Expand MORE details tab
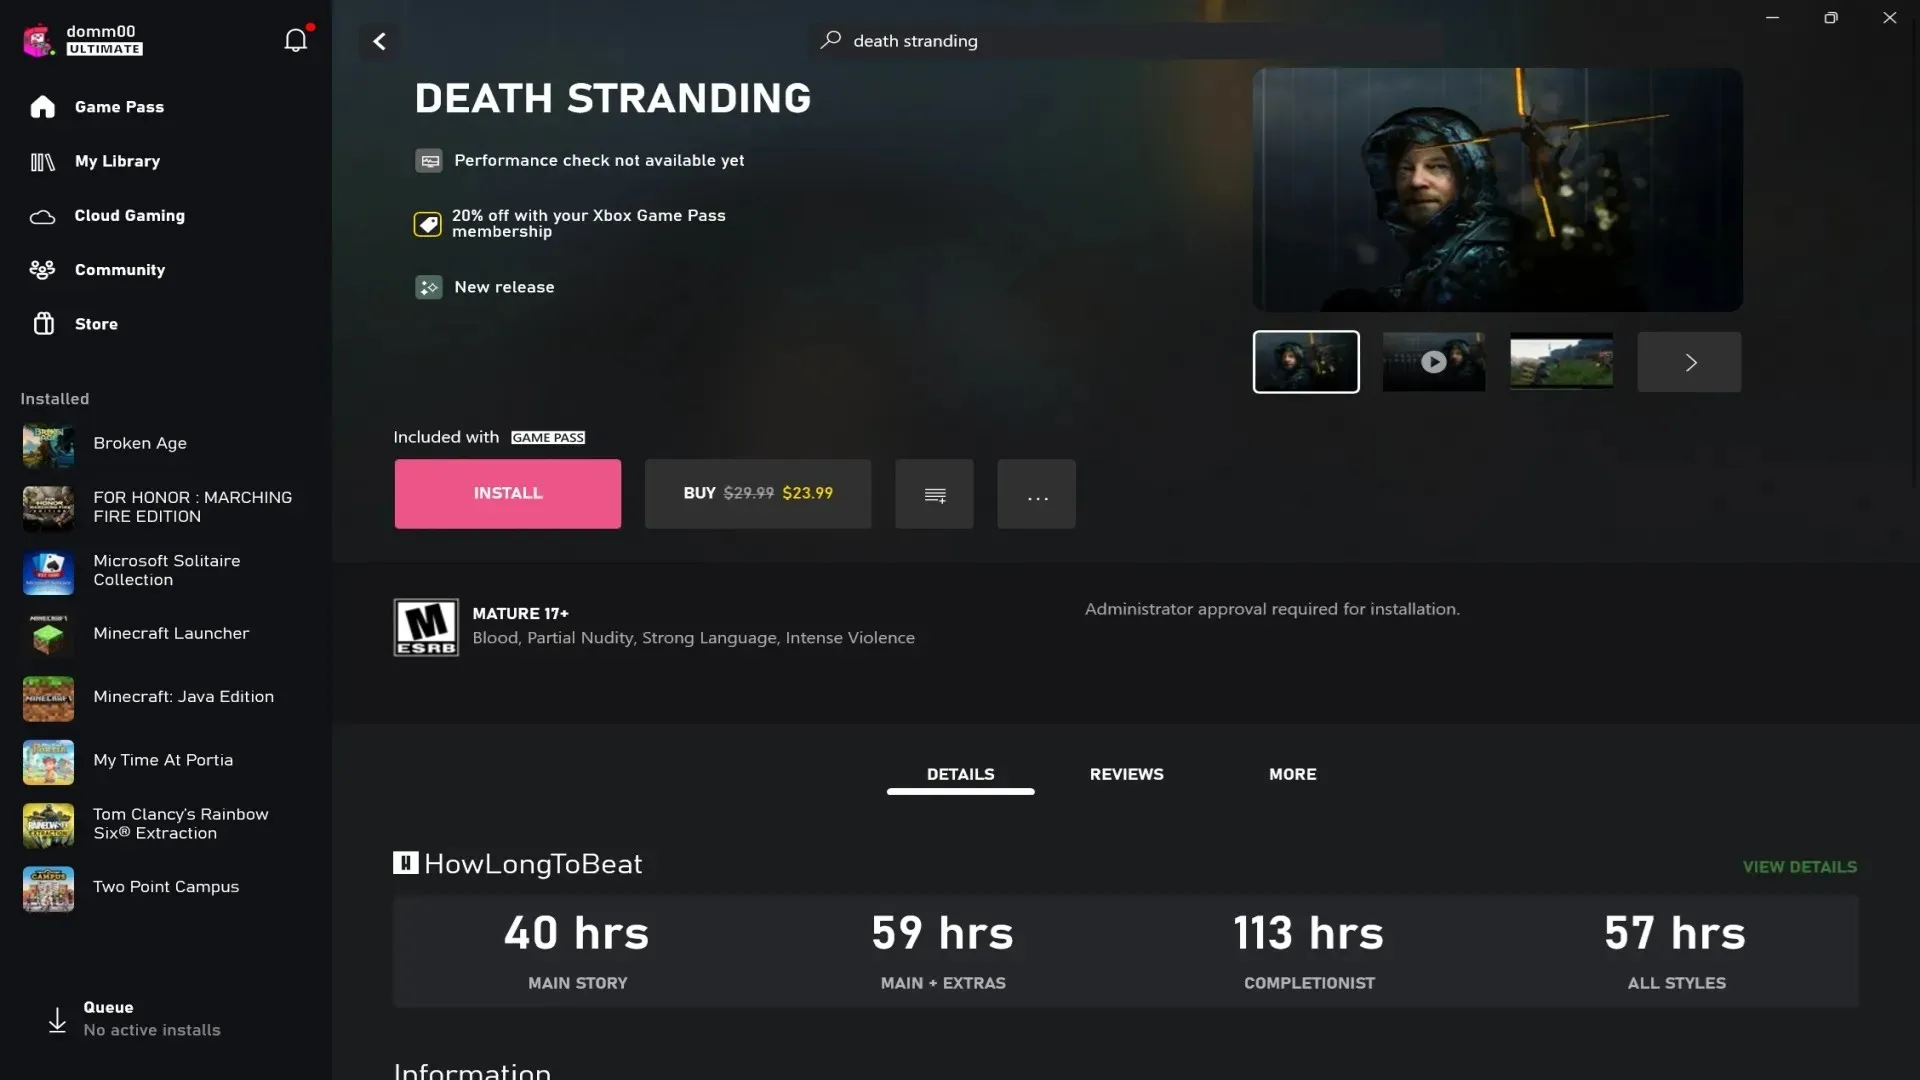Screen dimensions: 1920x1080 coord(1291,774)
